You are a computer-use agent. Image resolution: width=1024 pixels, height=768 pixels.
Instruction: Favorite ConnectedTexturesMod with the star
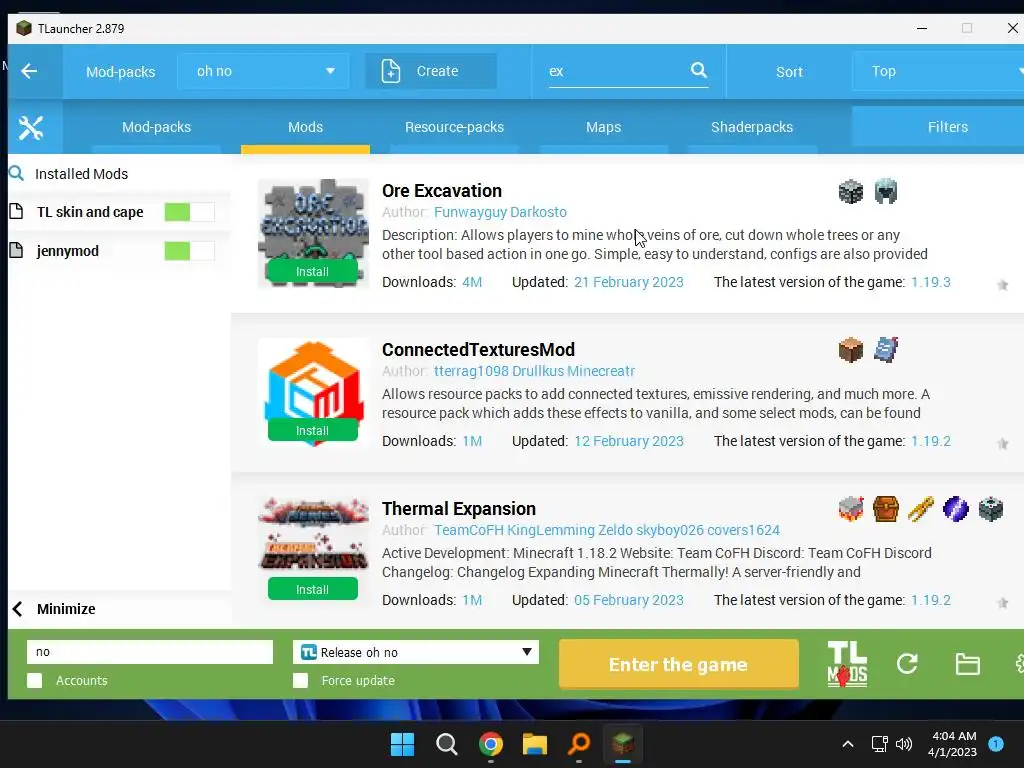1002,444
